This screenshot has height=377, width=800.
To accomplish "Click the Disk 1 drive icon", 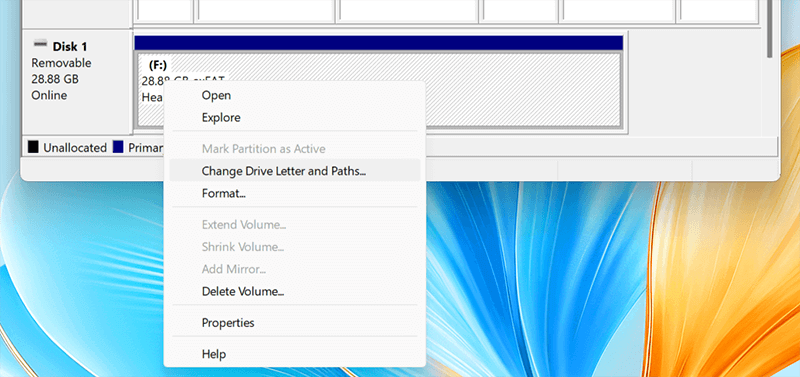I will (40, 43).
